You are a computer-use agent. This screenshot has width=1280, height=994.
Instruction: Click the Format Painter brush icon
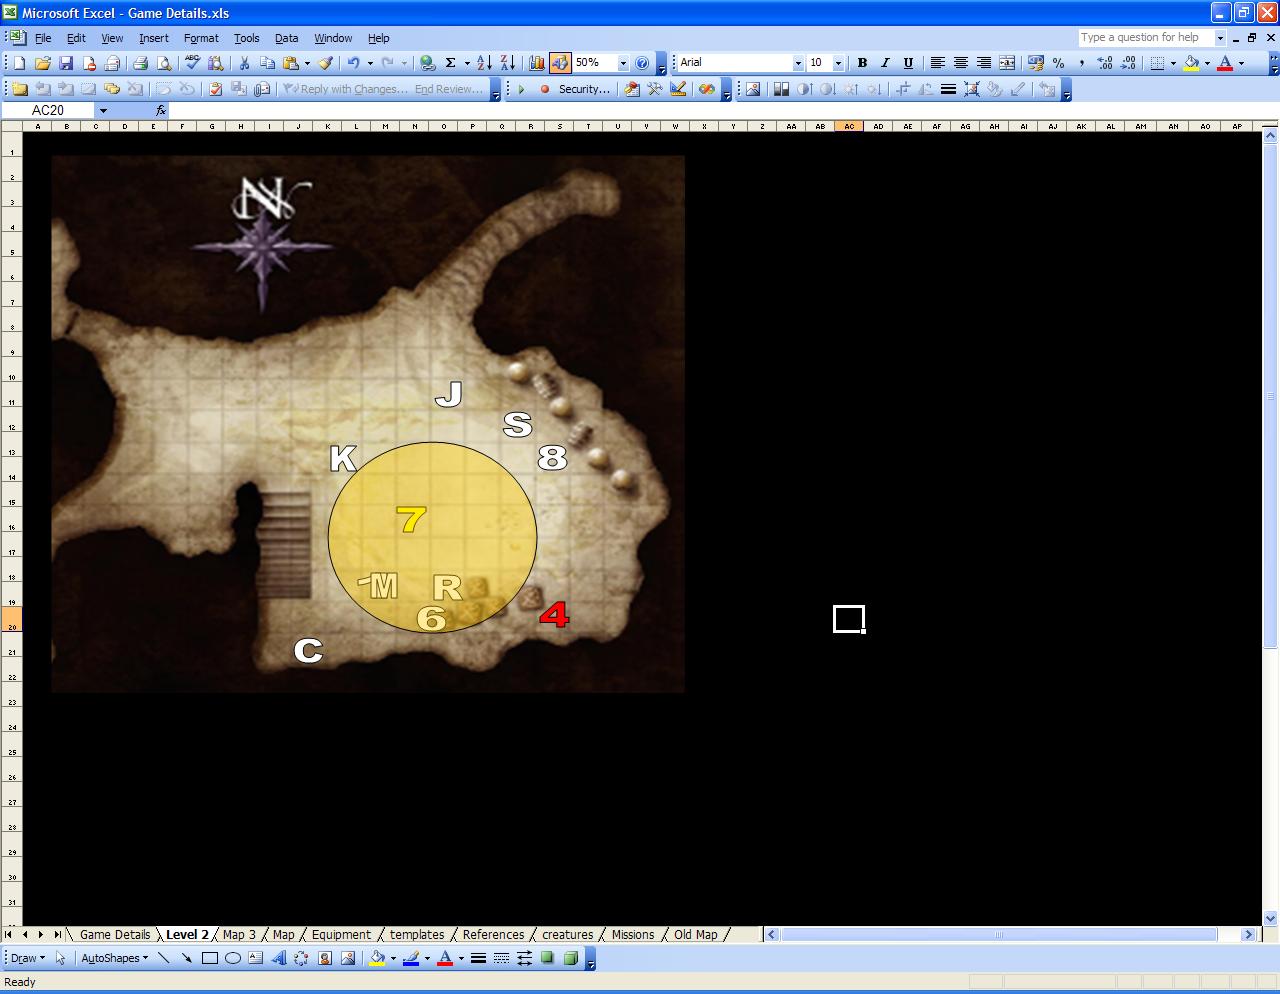326,63
